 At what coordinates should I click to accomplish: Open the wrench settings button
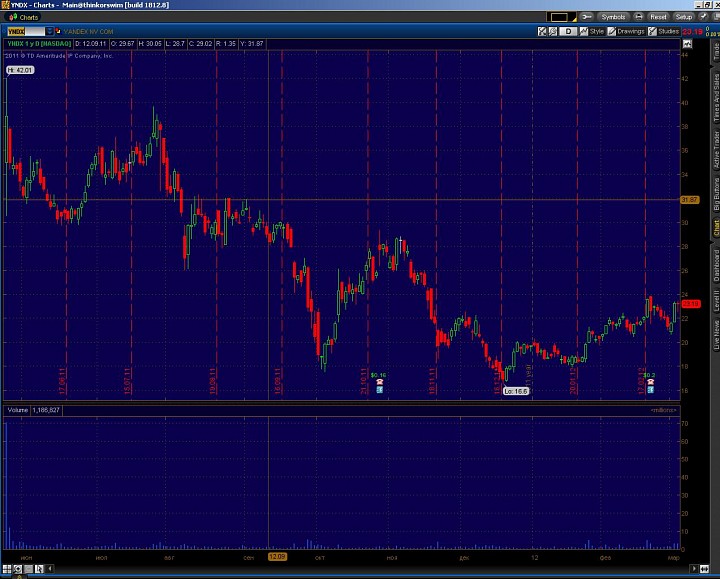[x=587, y=17]
